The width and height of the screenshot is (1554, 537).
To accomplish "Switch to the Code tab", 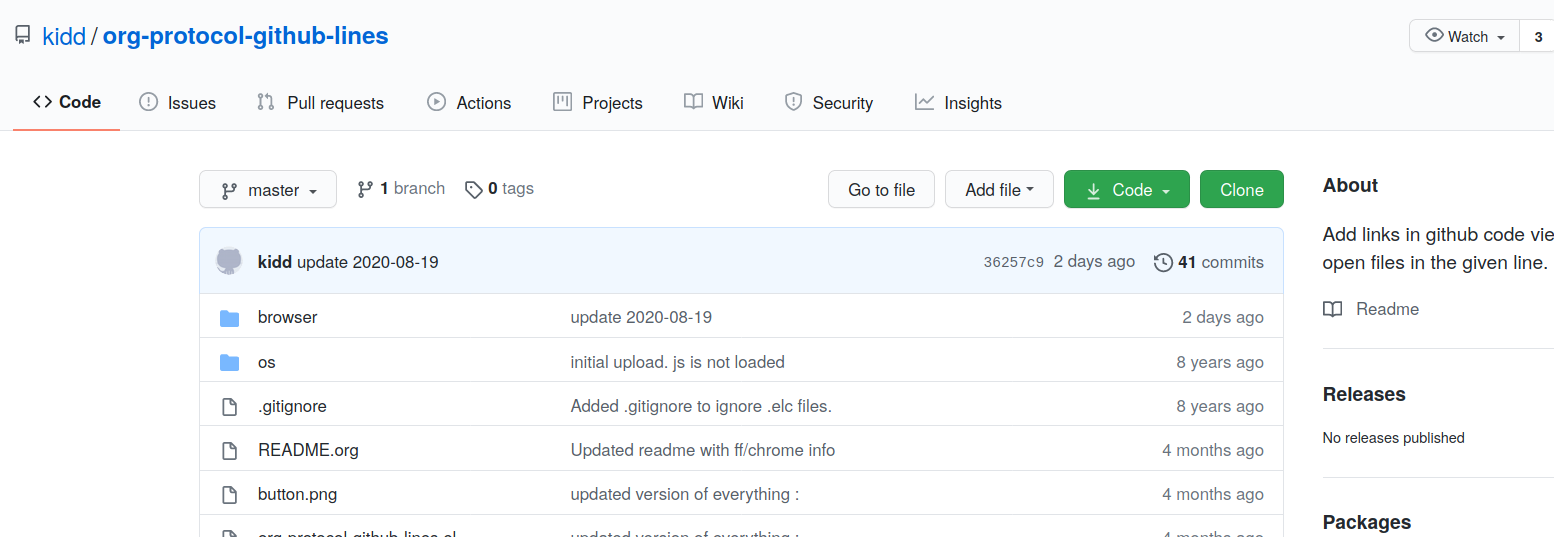I will (67, 102).
